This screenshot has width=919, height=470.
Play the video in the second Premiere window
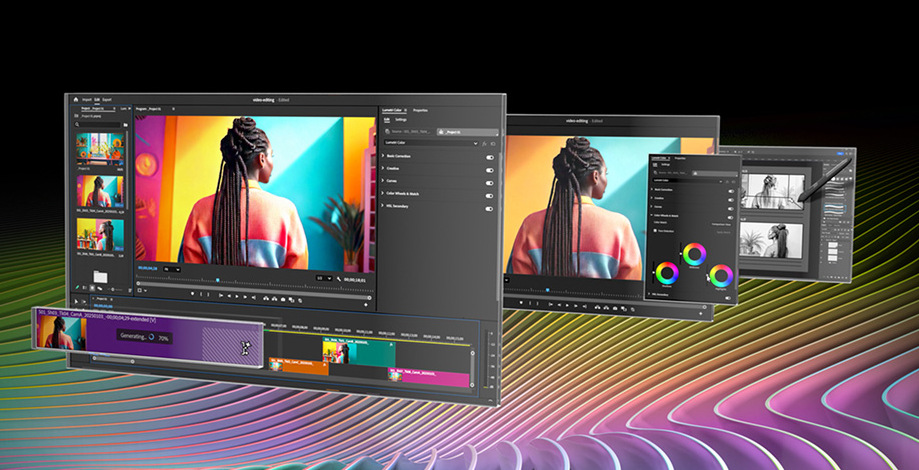coord(565,305)
